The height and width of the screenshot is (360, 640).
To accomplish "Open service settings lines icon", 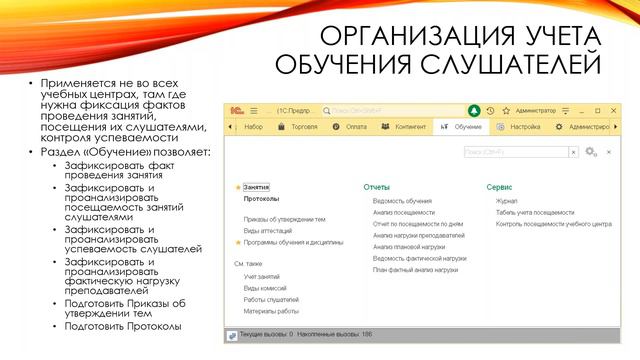I will [x=565, y=111].
